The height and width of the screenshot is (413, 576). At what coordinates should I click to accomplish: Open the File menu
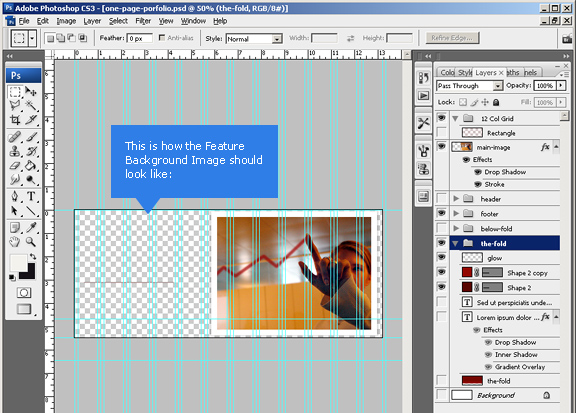point(24,21)
